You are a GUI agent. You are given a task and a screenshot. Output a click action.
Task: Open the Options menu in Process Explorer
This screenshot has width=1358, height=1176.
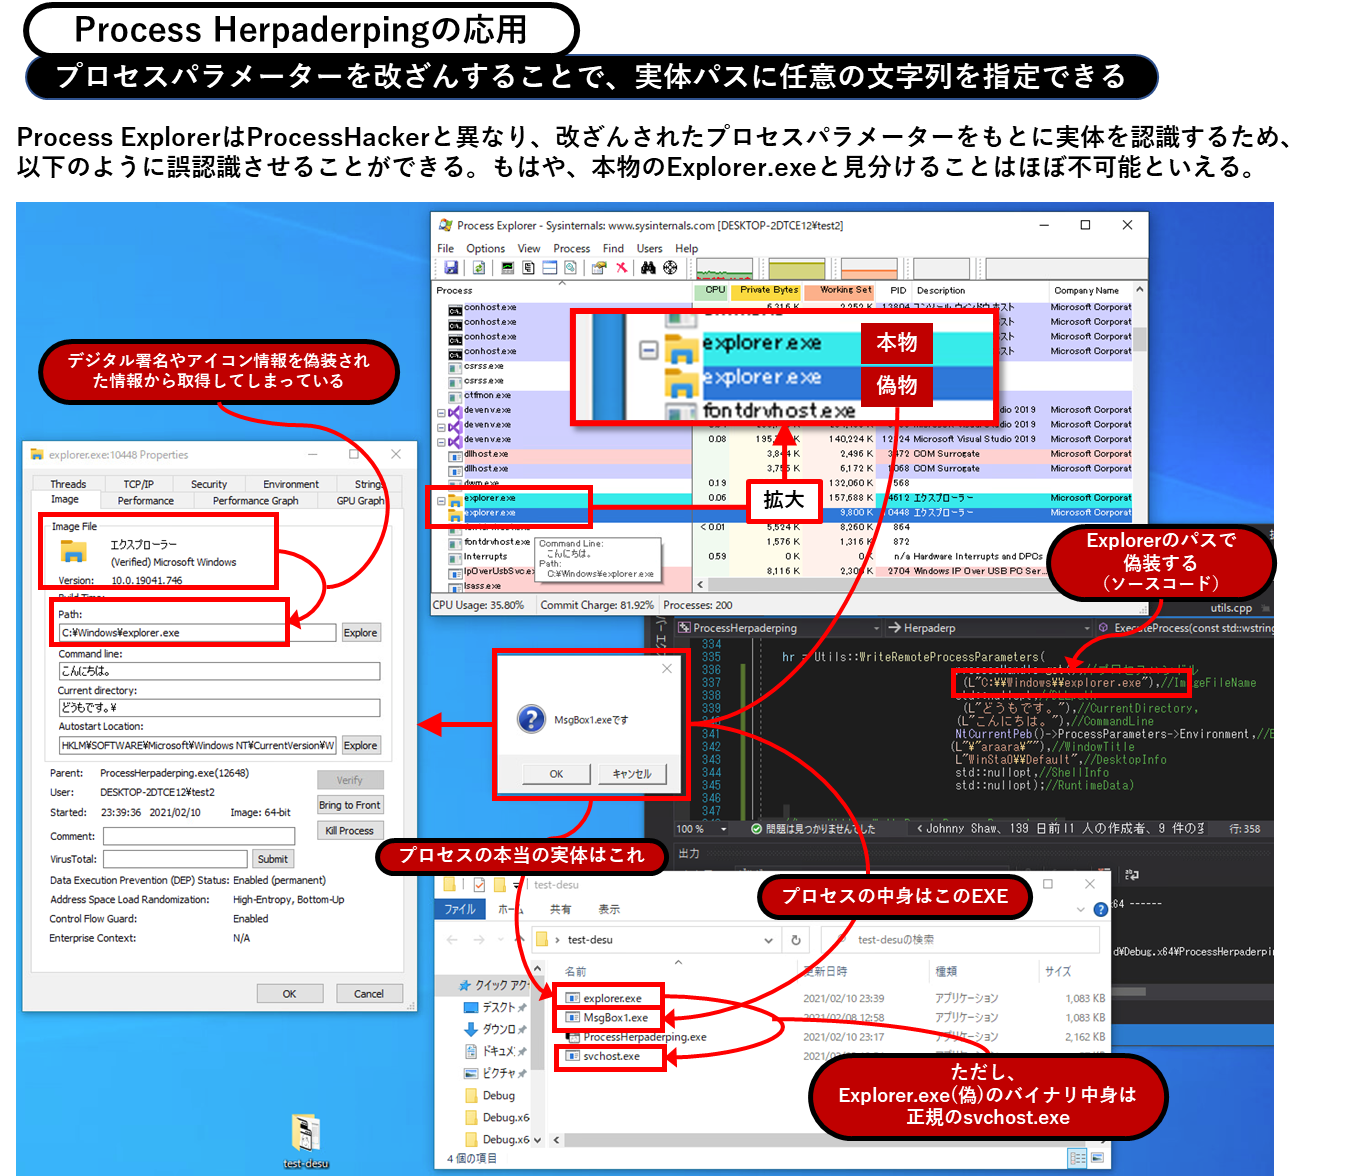click(x=485, y=249)
